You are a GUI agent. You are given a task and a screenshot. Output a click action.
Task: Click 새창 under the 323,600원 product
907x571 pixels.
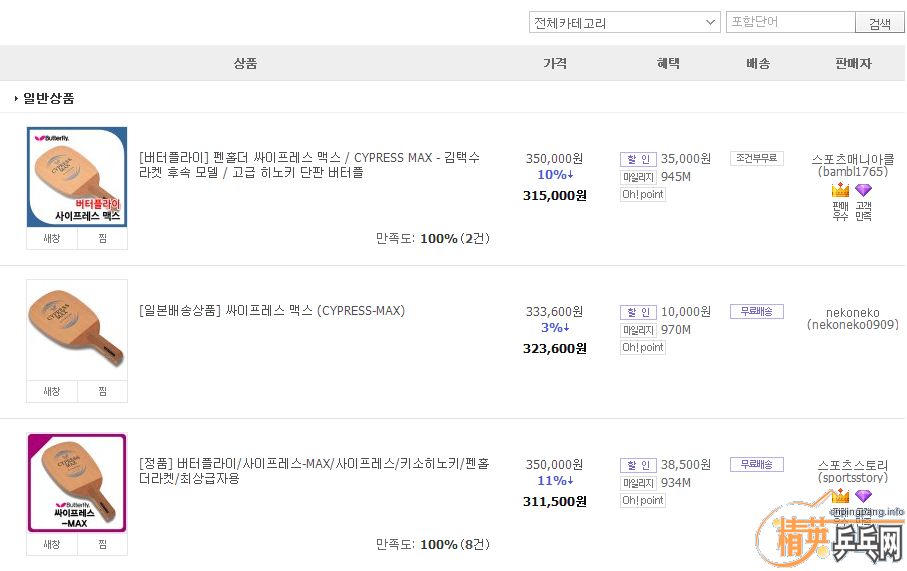52,391
